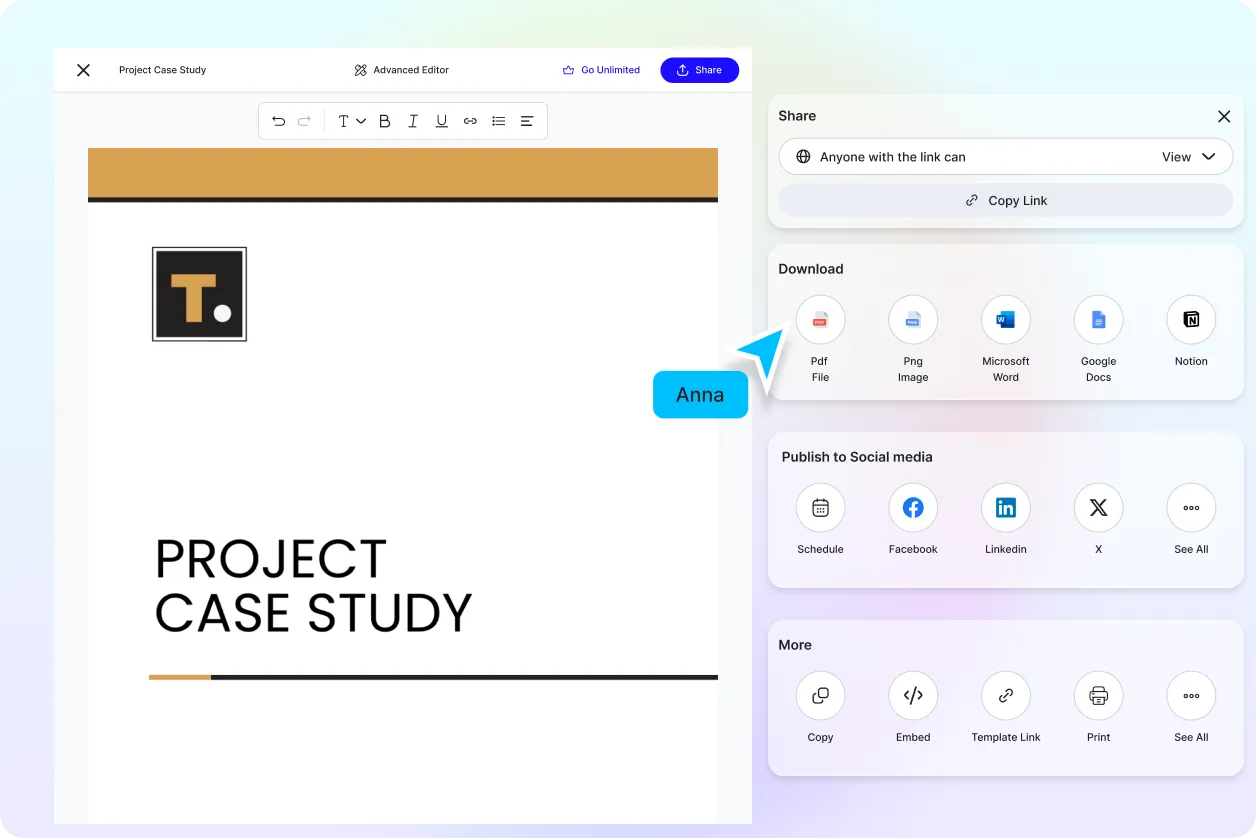1256x838 pixels.
Task: Click the Copy Link button
Action: point(1005,200)
